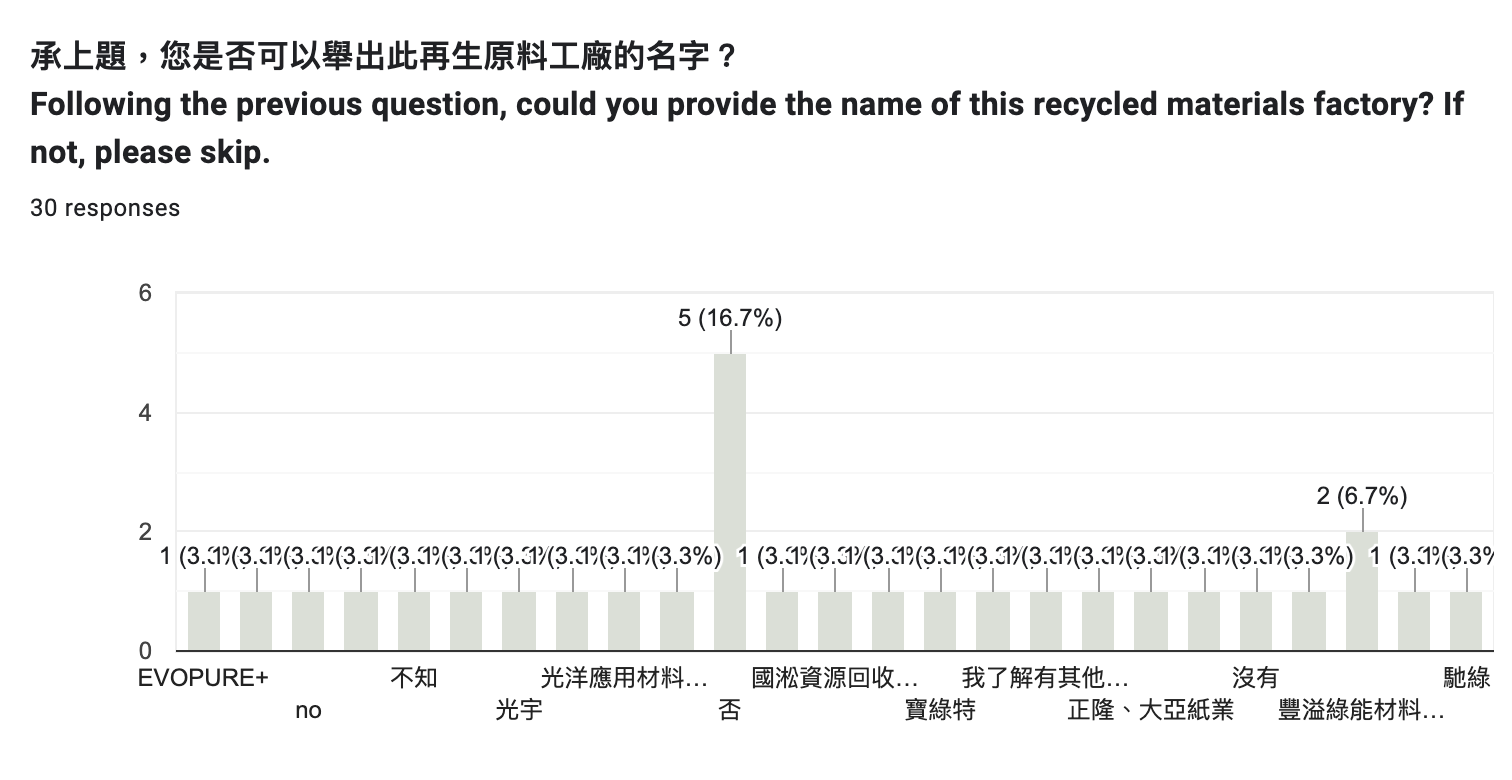
Task: Click the rightmost bar above 馳綠
Action: tap(1467, 621)
